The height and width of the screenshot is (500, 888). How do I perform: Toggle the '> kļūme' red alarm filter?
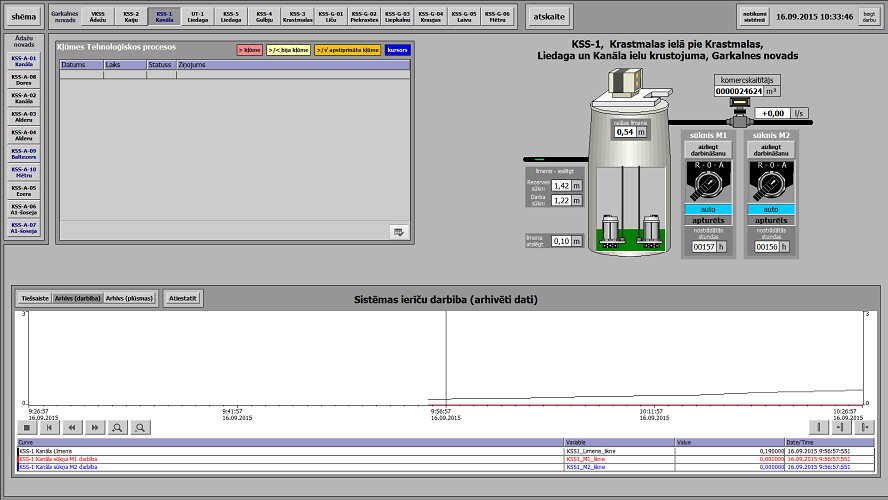click(249, 49)
